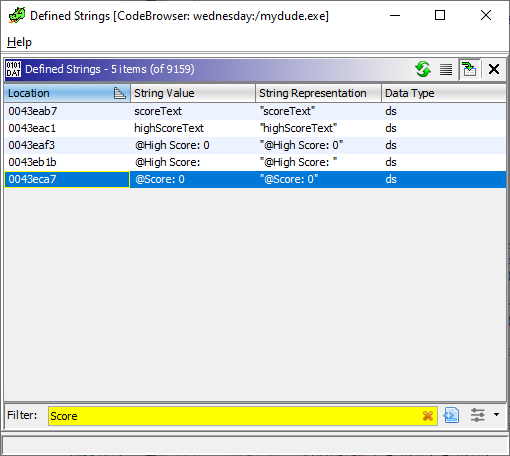The image size is (510, 456).
Task: Click the ds data type in 0043eca7 row
Action: (x=391, y=179)
